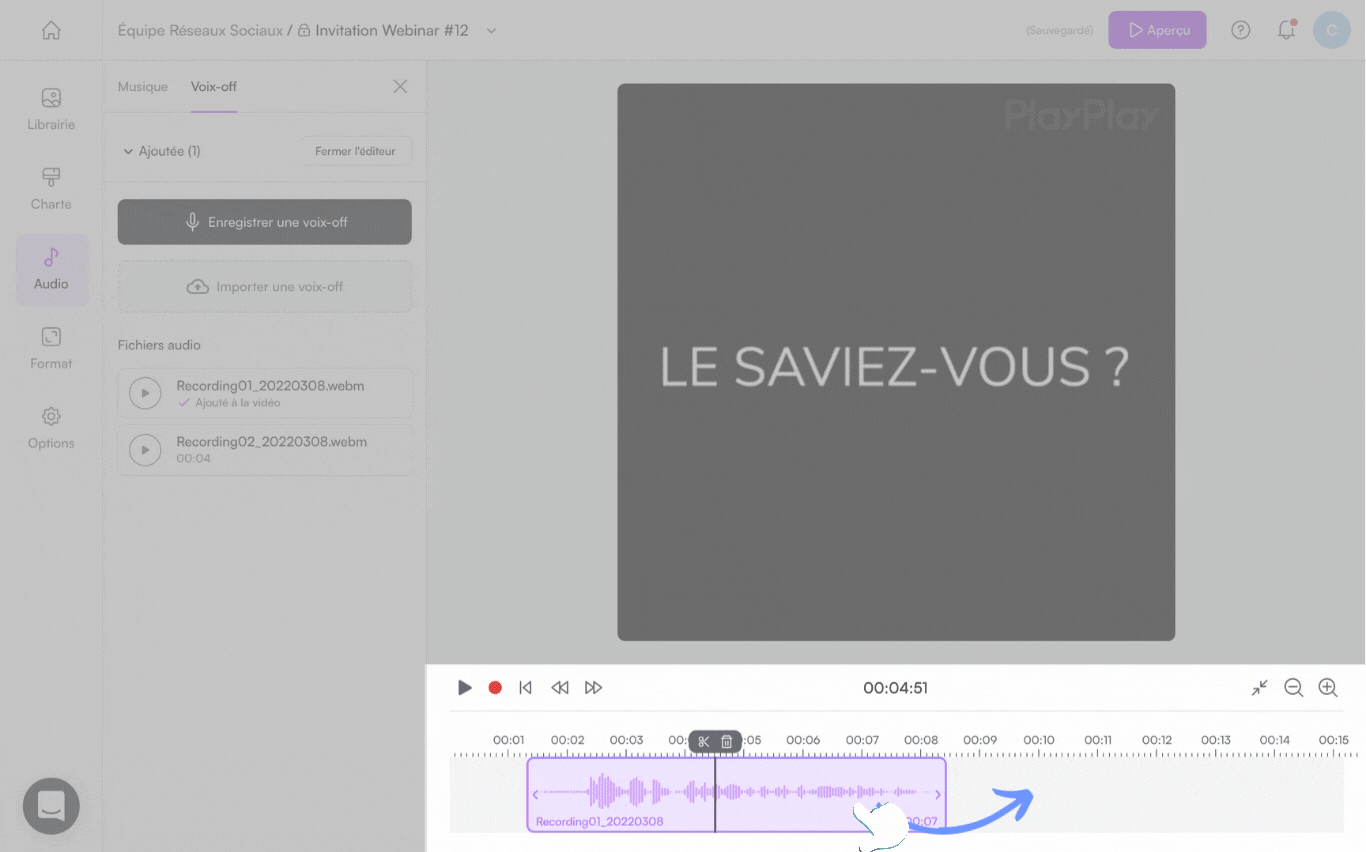Start timeline playback with the play button
The width and height of the screenshot is (1366, 852).
click(465, 688)
